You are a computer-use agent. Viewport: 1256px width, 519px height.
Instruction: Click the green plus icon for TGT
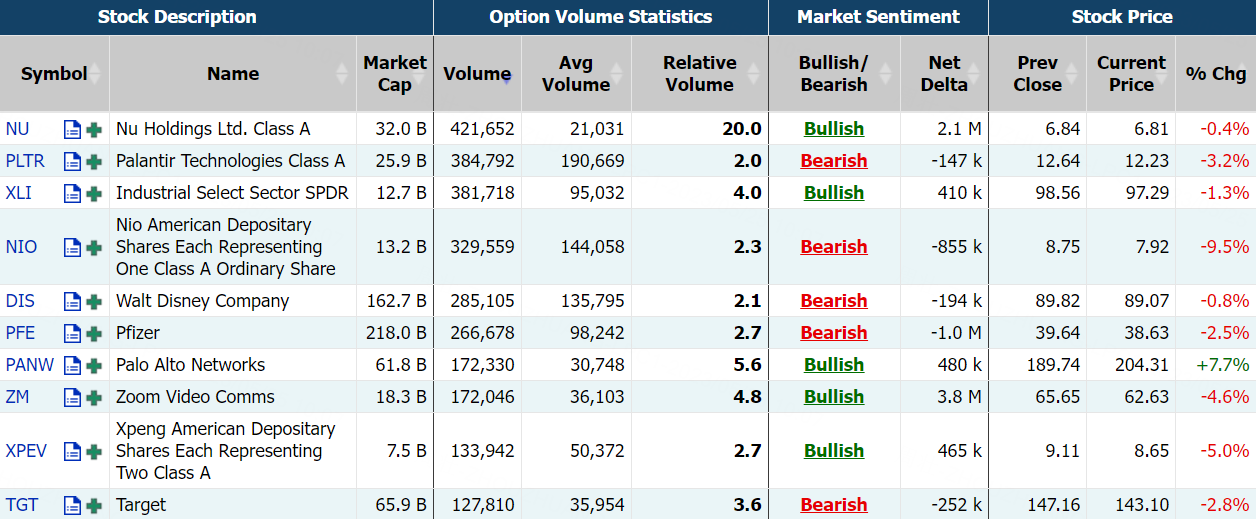(94, 505)
